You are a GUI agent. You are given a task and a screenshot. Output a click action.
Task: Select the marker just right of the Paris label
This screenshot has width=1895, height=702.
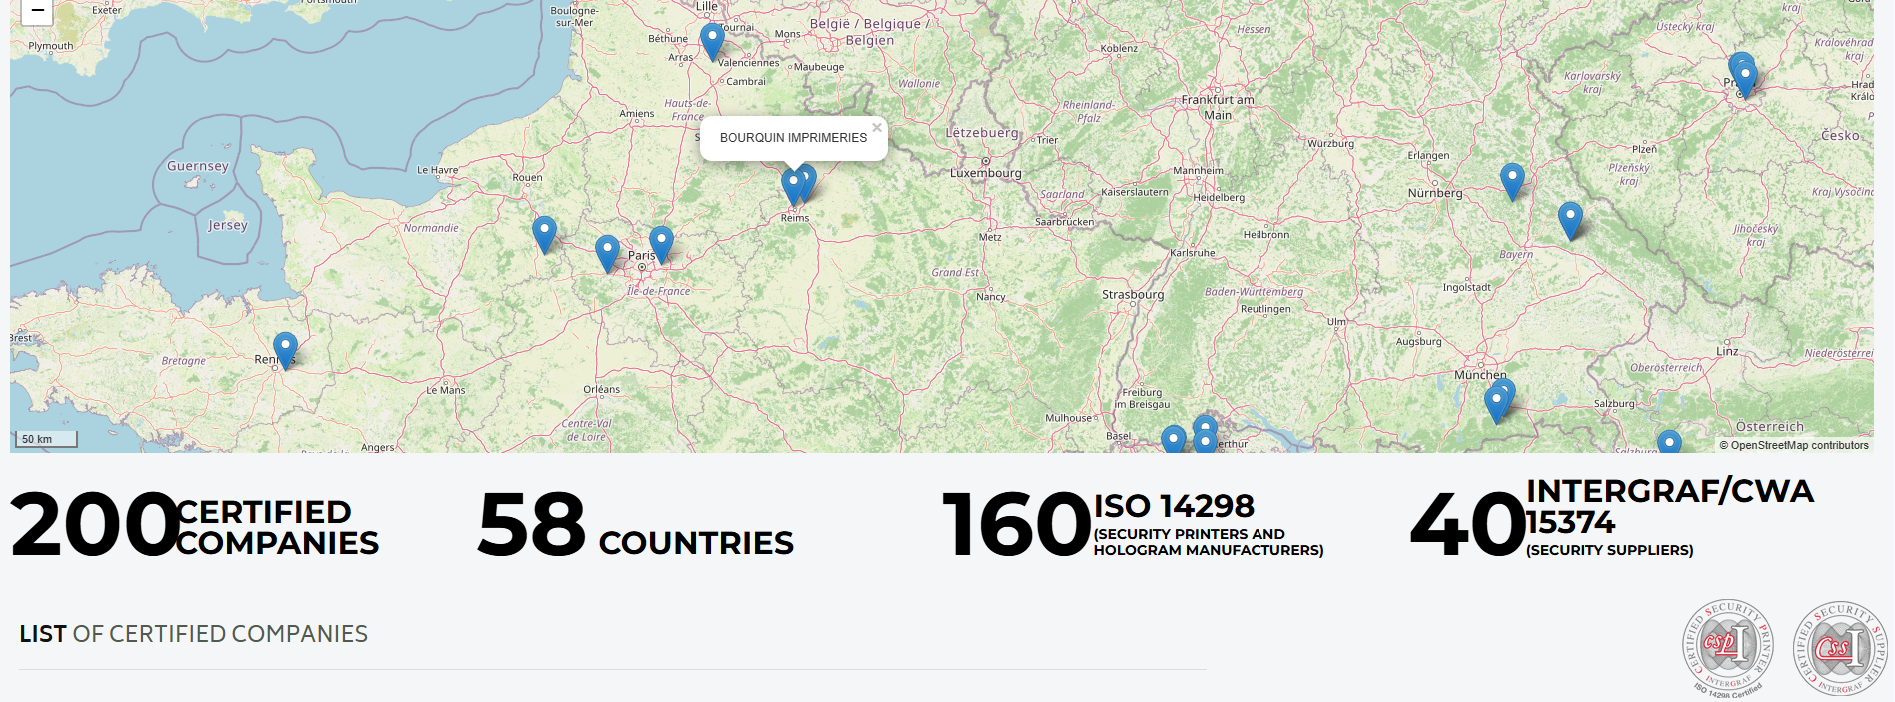point(661,245)
